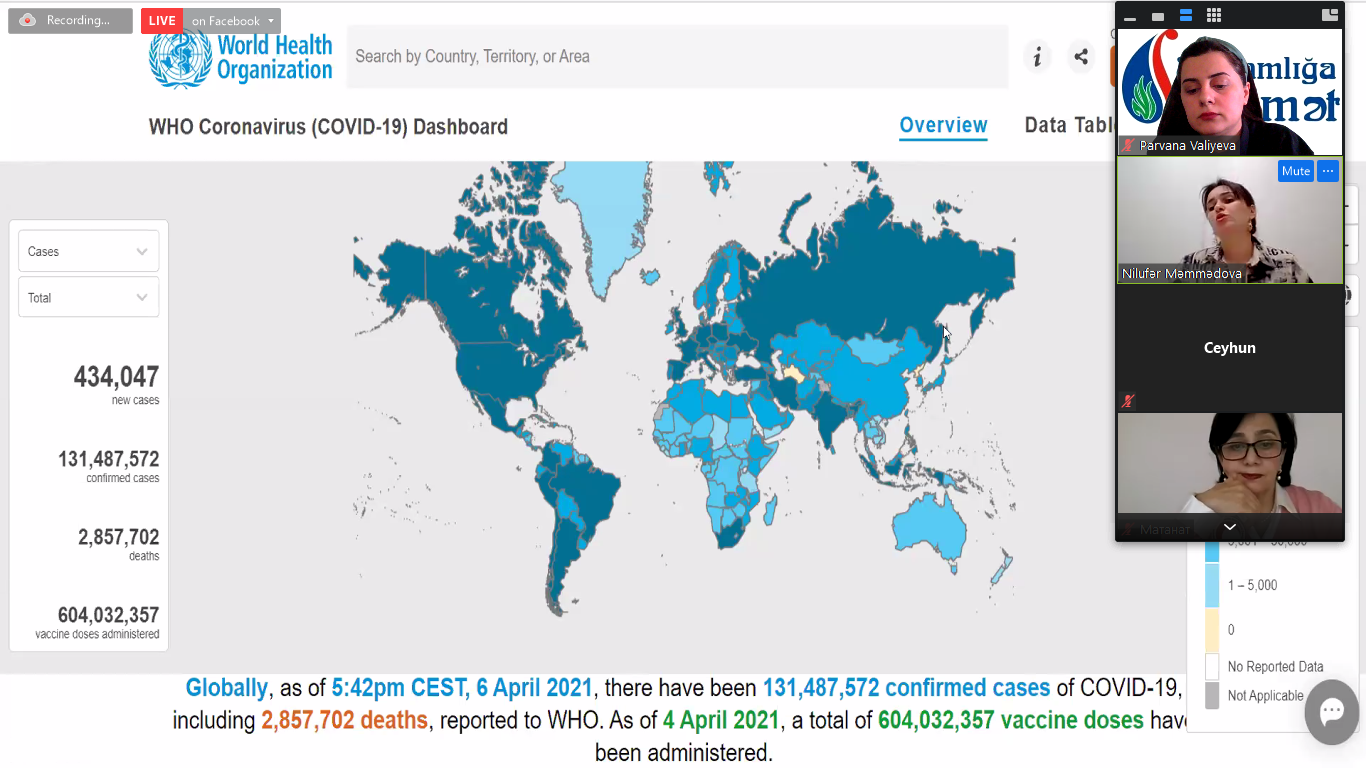This screenshot has height=768, width=1366.
Task: Open the Cases dropdown
Action: click(88, 252)
